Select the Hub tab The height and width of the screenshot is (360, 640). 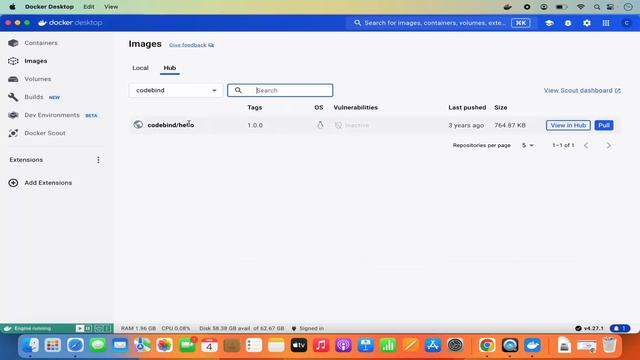click(170, 68)
